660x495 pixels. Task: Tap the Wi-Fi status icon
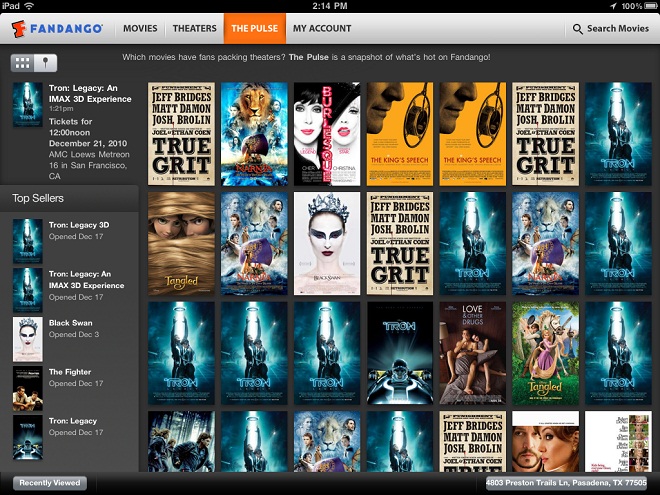point(29,6)
